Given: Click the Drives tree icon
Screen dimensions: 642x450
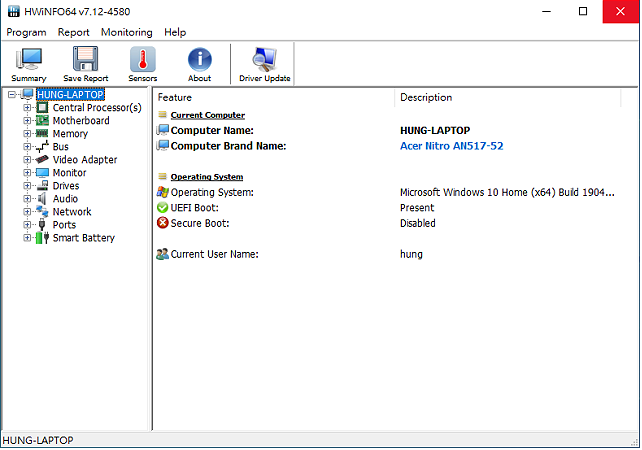Looking at the screenshot, I should pyautogui.click(x=43, y=185).
